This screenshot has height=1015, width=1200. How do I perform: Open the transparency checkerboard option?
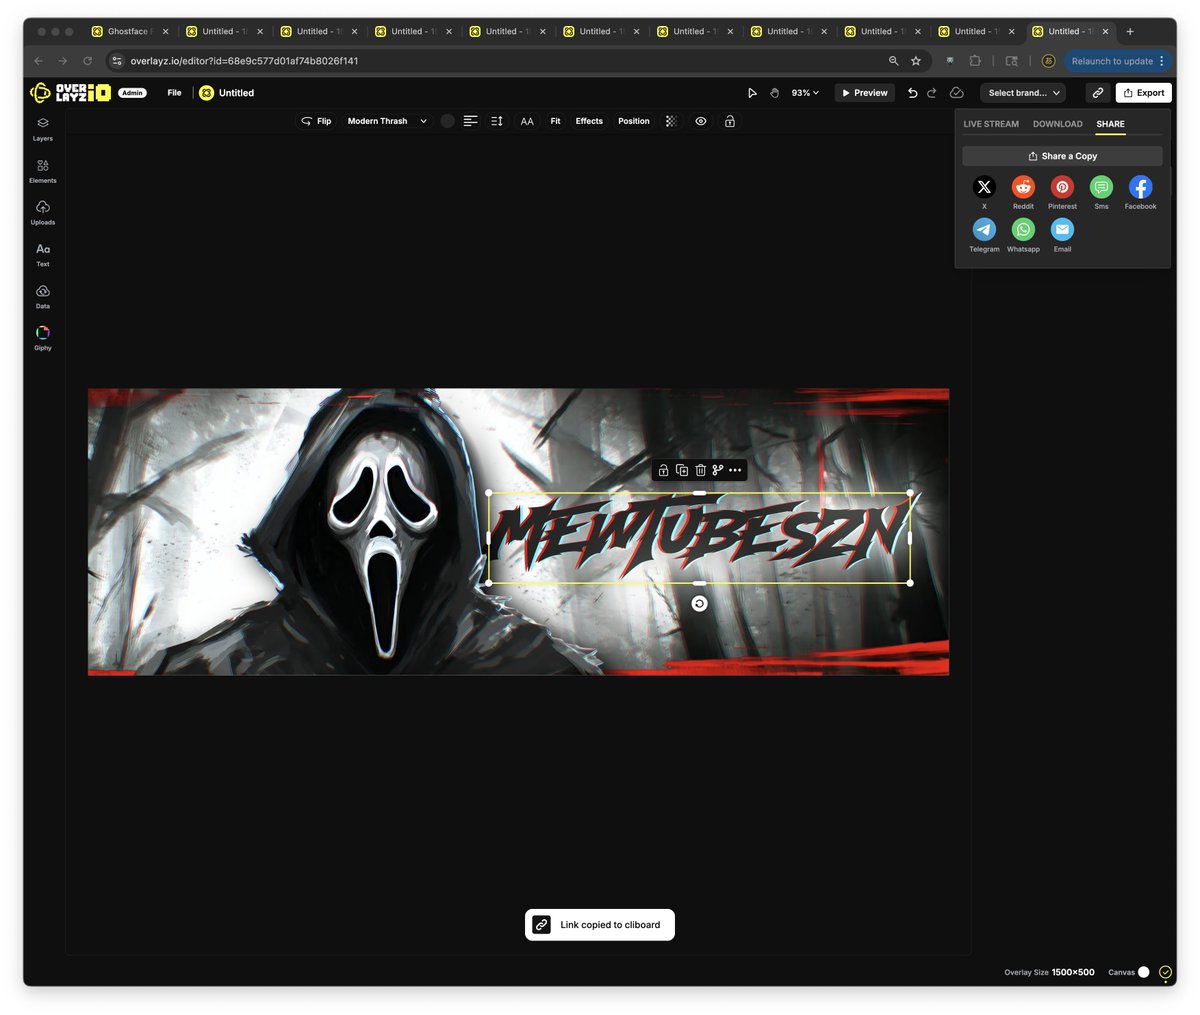click(671, 121)
